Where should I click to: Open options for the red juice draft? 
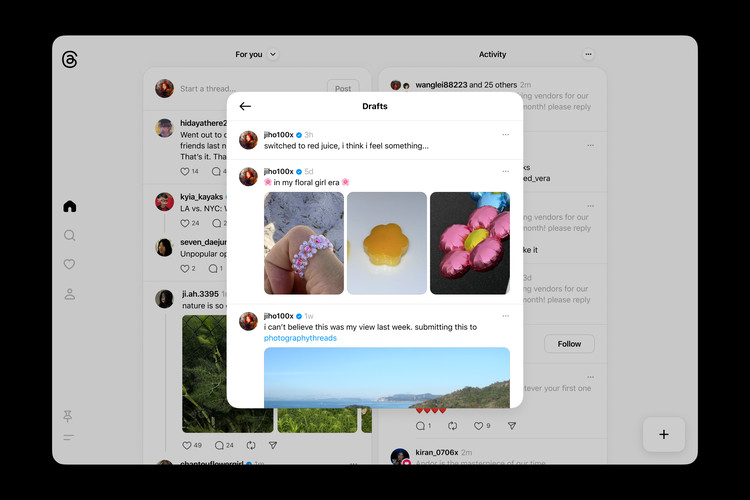point(506,134)
